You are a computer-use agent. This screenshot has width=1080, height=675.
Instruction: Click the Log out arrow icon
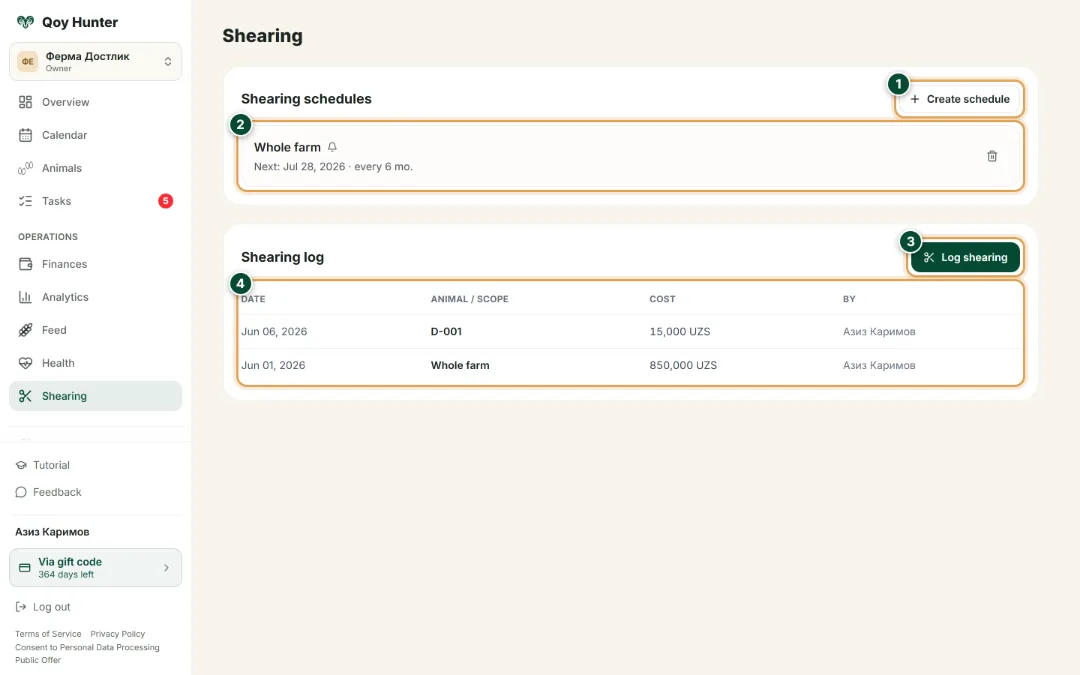21,607
